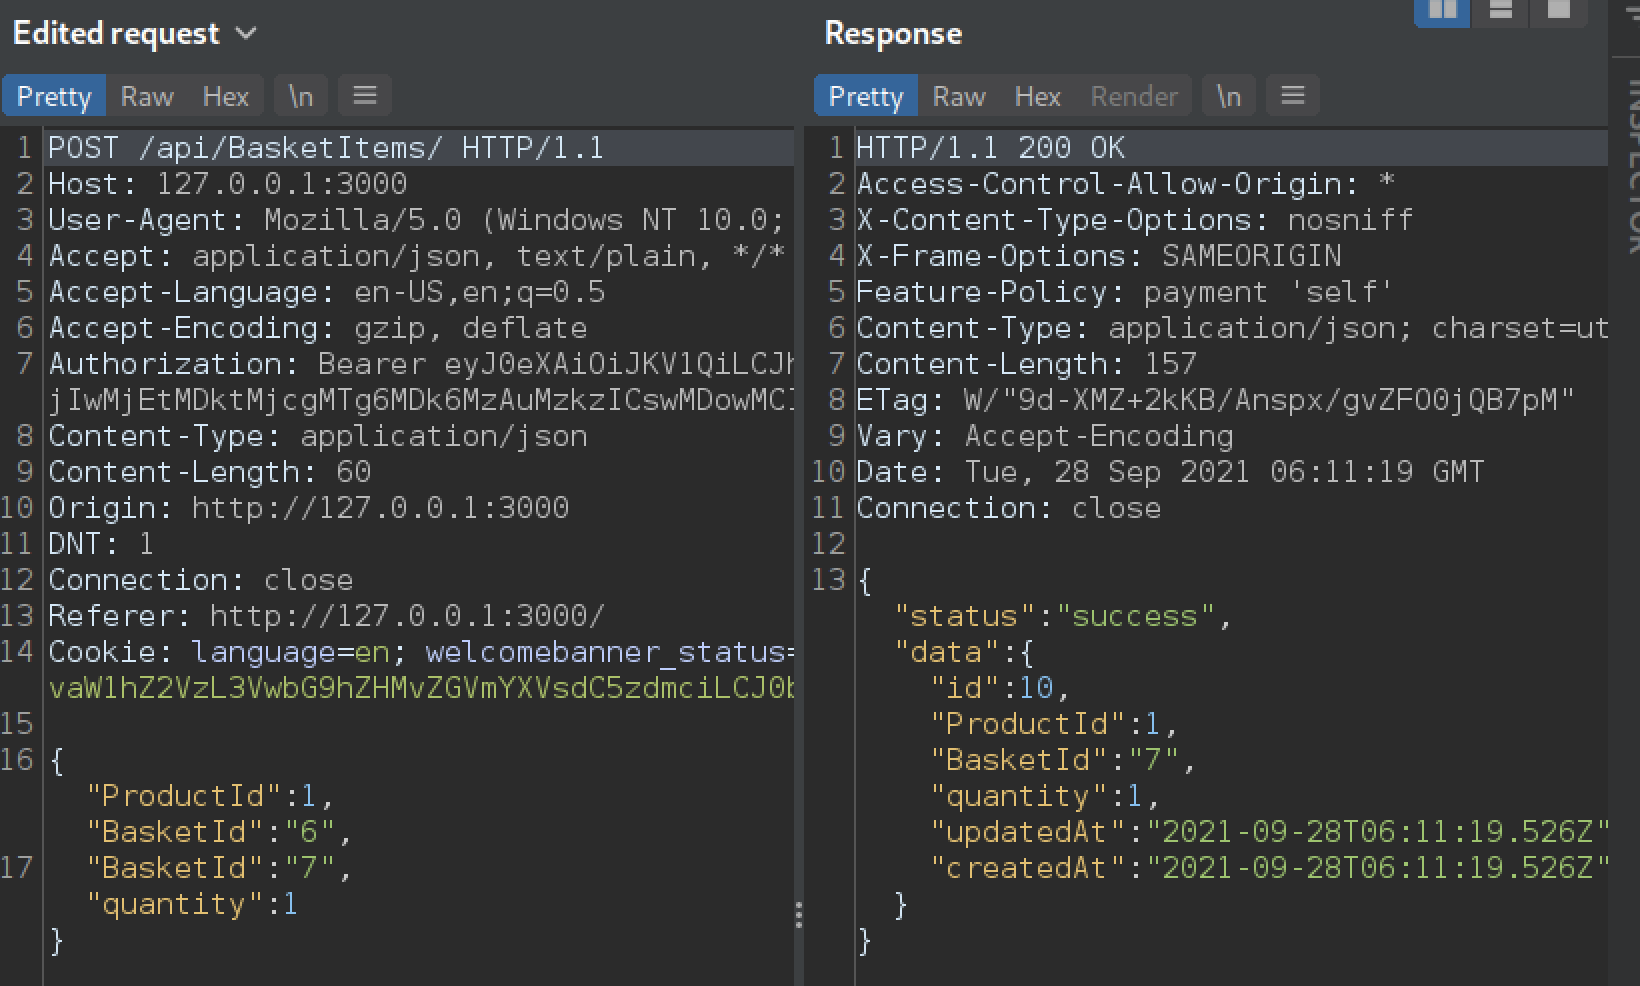This screenshot has height=986, width=1640.
Task: Switch to Raw tab in request panel
Action: pos(147,96)
